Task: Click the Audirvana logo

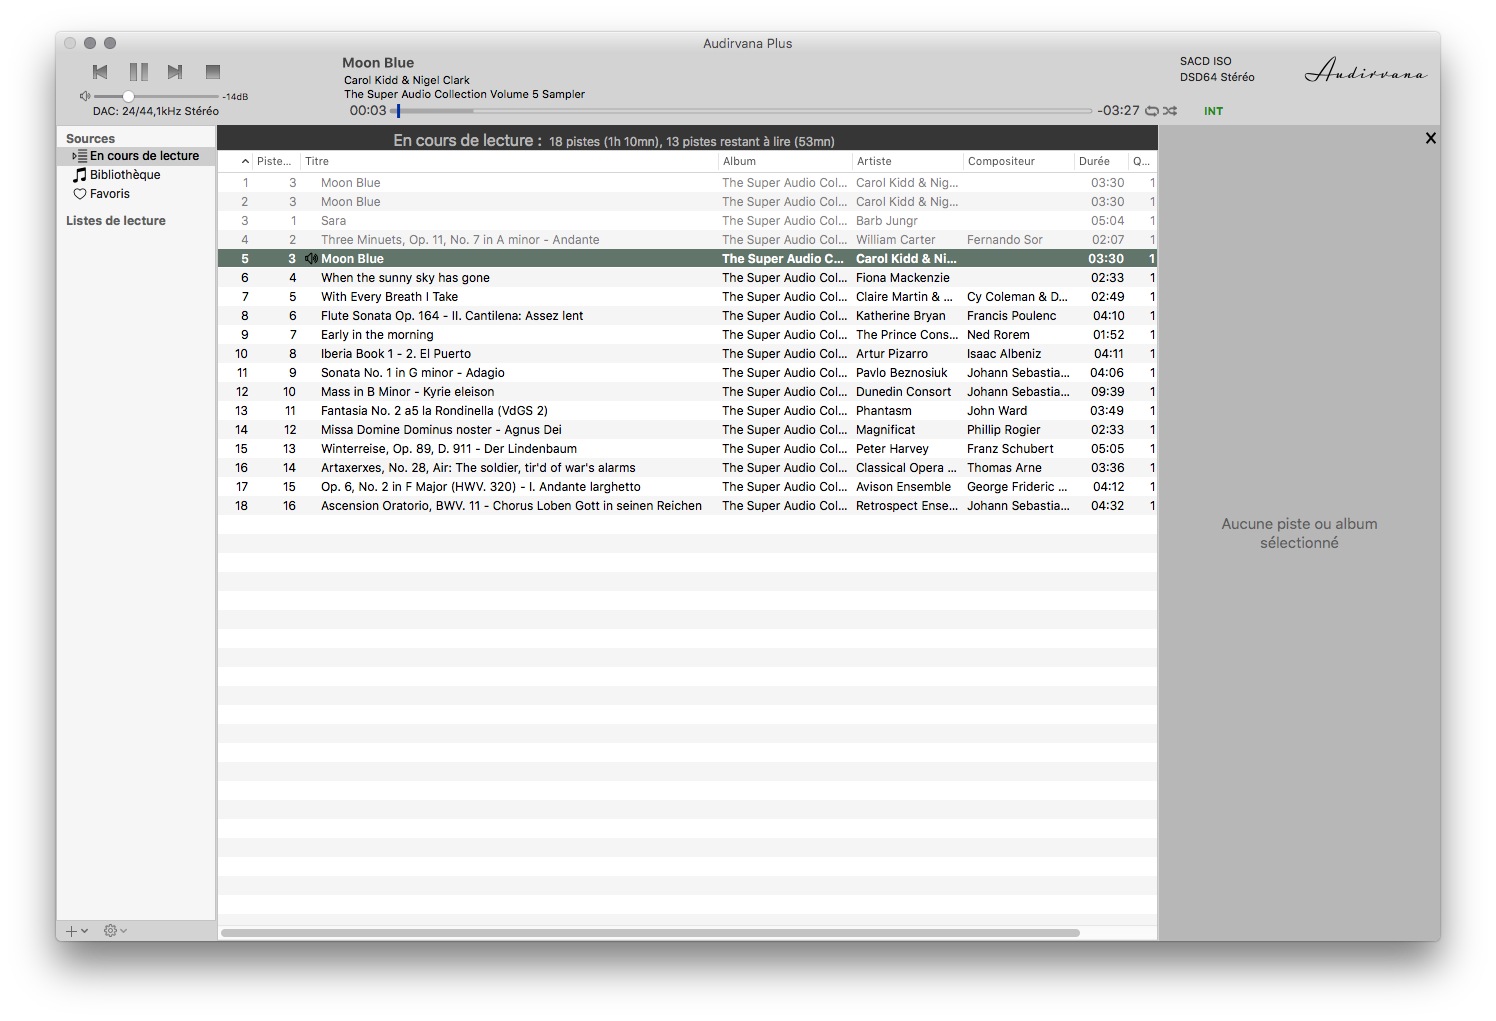Action: [x=1366, y=70]
